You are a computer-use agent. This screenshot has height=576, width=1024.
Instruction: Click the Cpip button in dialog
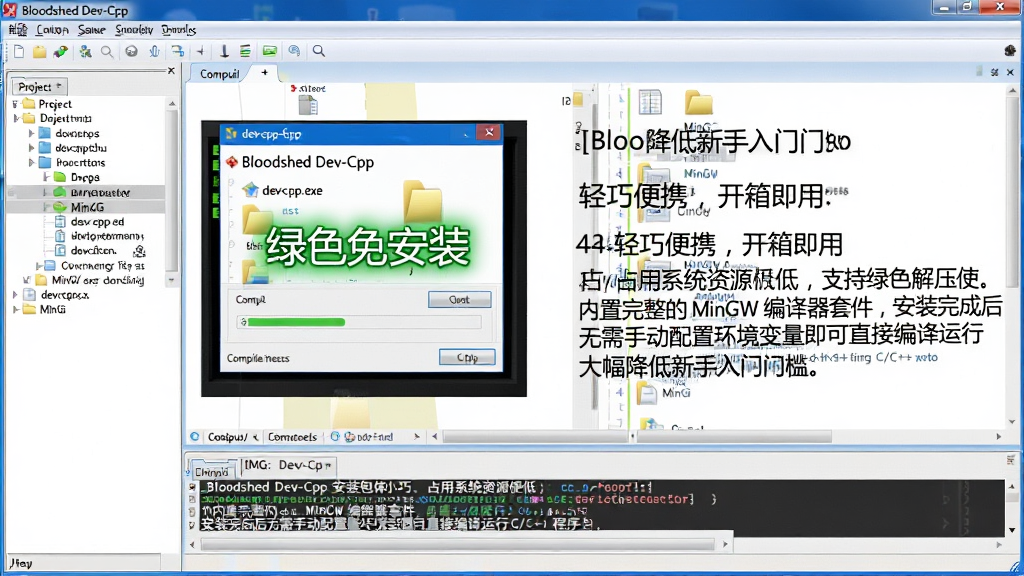click(467, 357)
